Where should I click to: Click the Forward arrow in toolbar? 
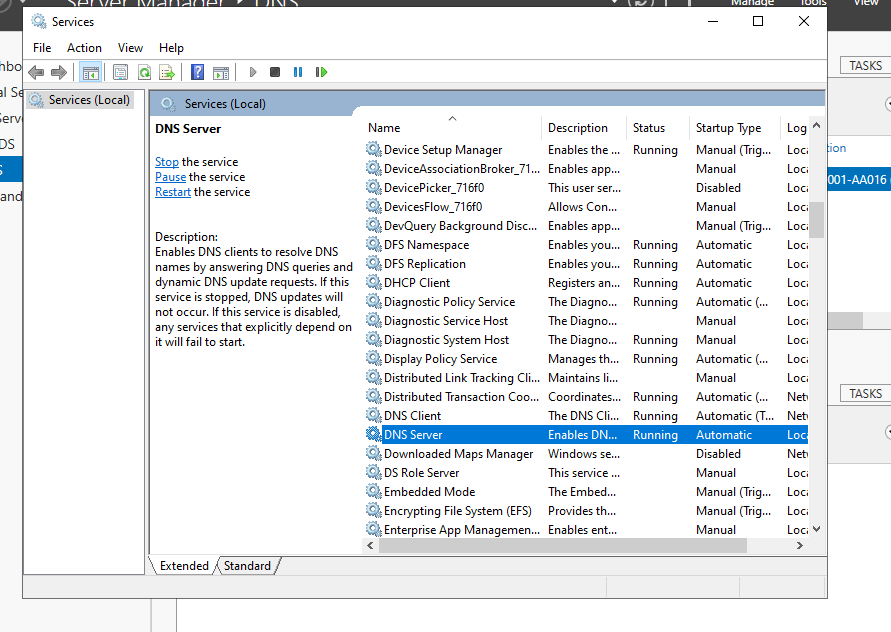pyautogui.click(x=59, y=72)
